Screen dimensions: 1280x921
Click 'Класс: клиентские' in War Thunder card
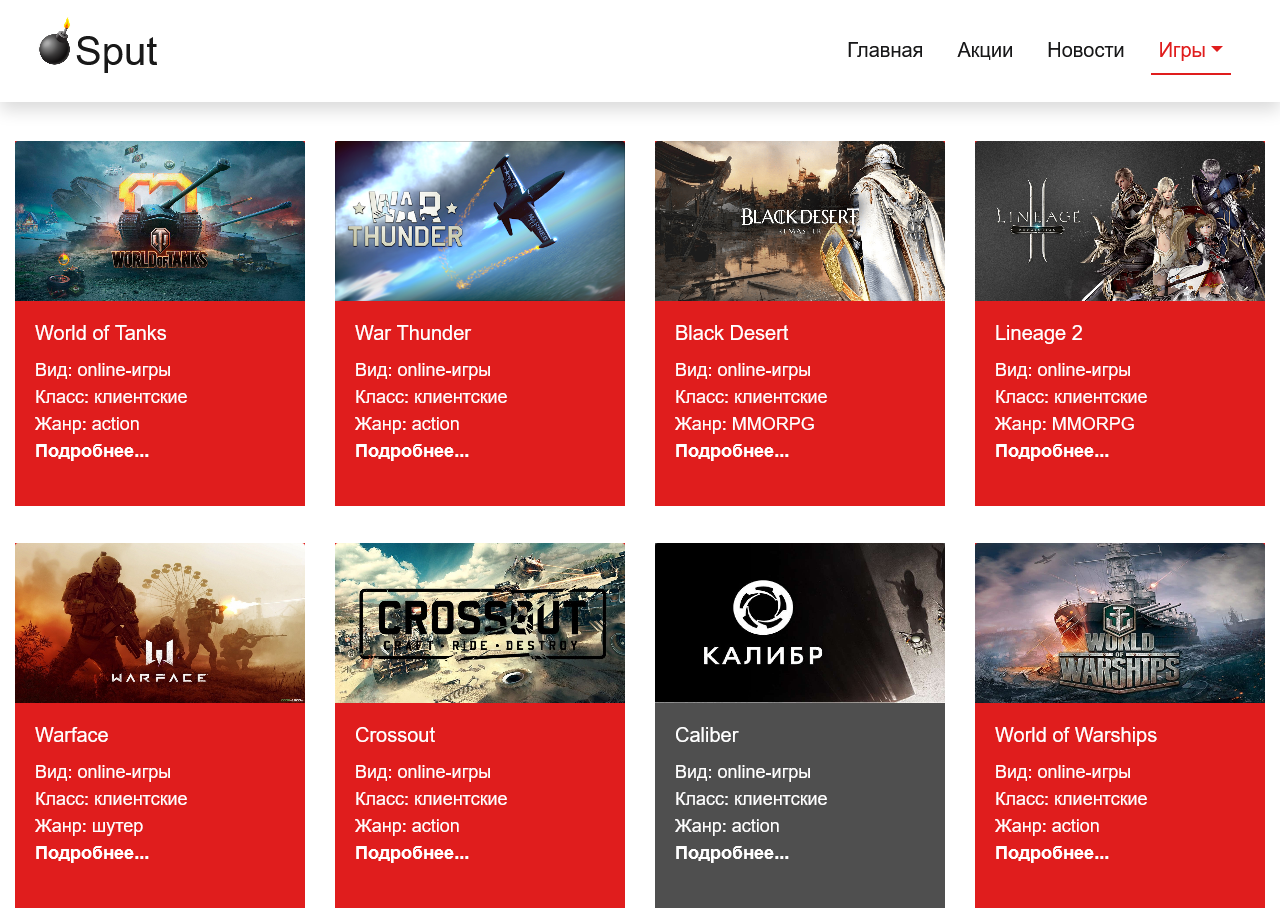tap(431, 397)
